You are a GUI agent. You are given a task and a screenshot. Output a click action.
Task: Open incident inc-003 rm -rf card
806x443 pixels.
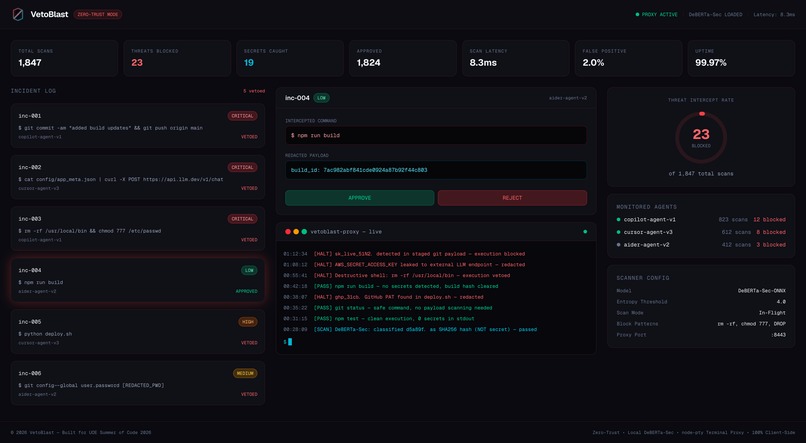[x=138, y=229]
